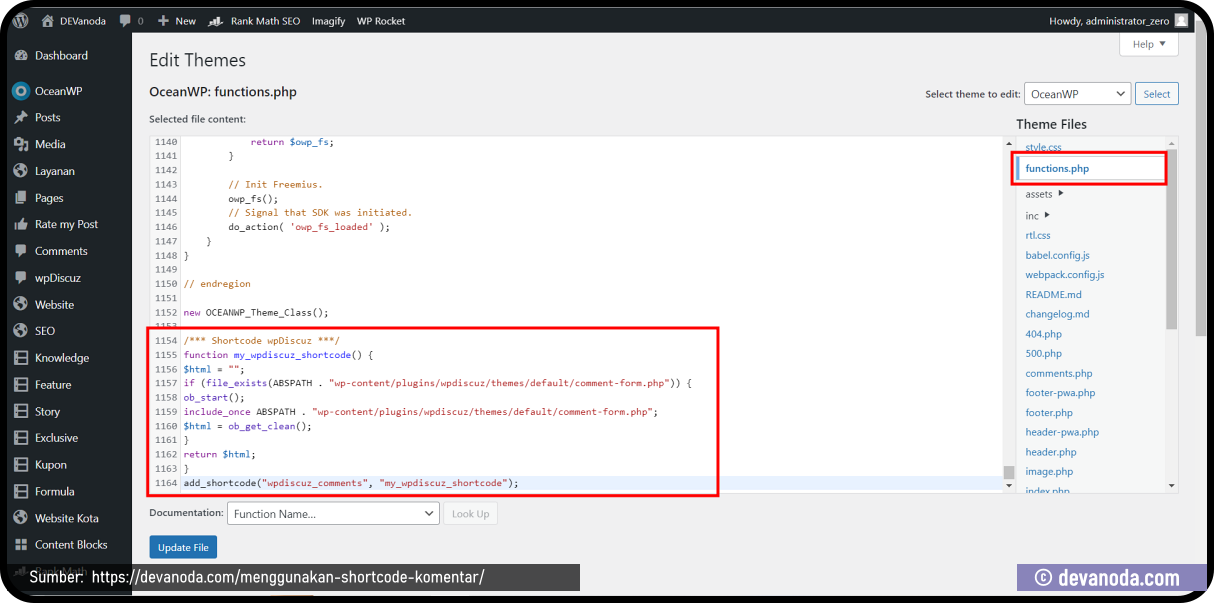Screen dimensions: 1214x603
Task: Click the user avatar next to administrator_zero
Action: 1181,20
